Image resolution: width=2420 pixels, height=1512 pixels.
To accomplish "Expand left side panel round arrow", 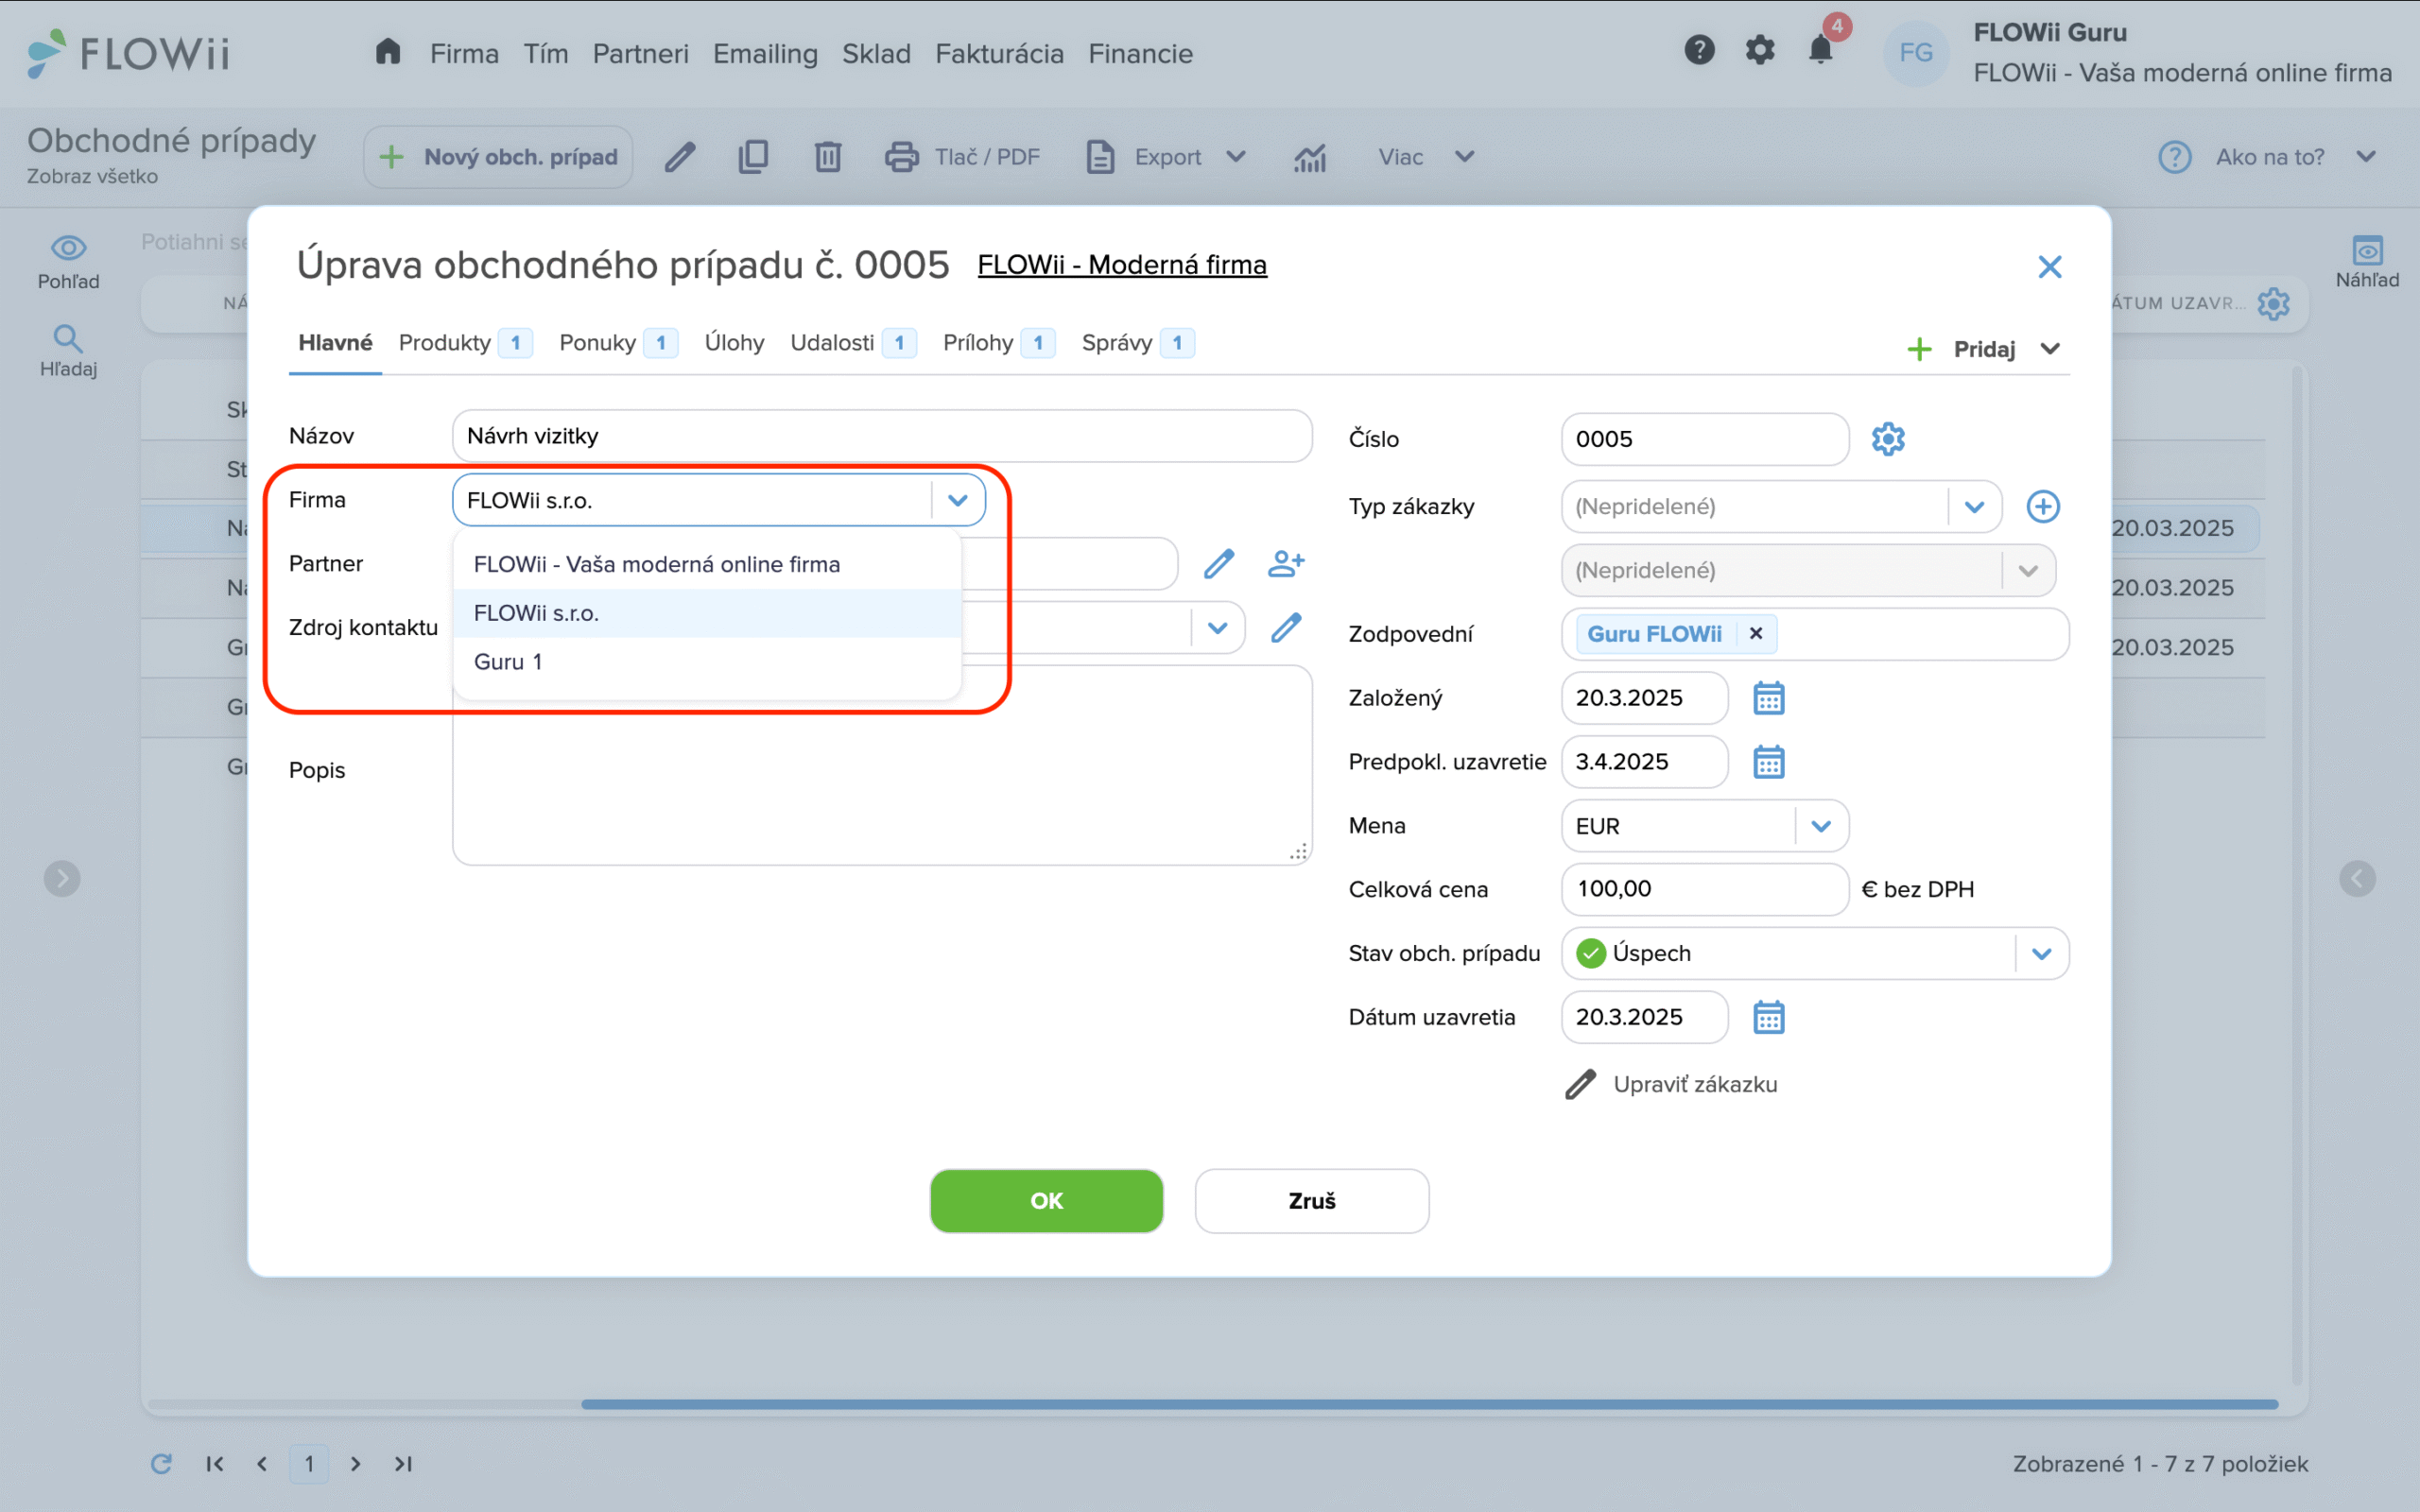I will point(62,879).
